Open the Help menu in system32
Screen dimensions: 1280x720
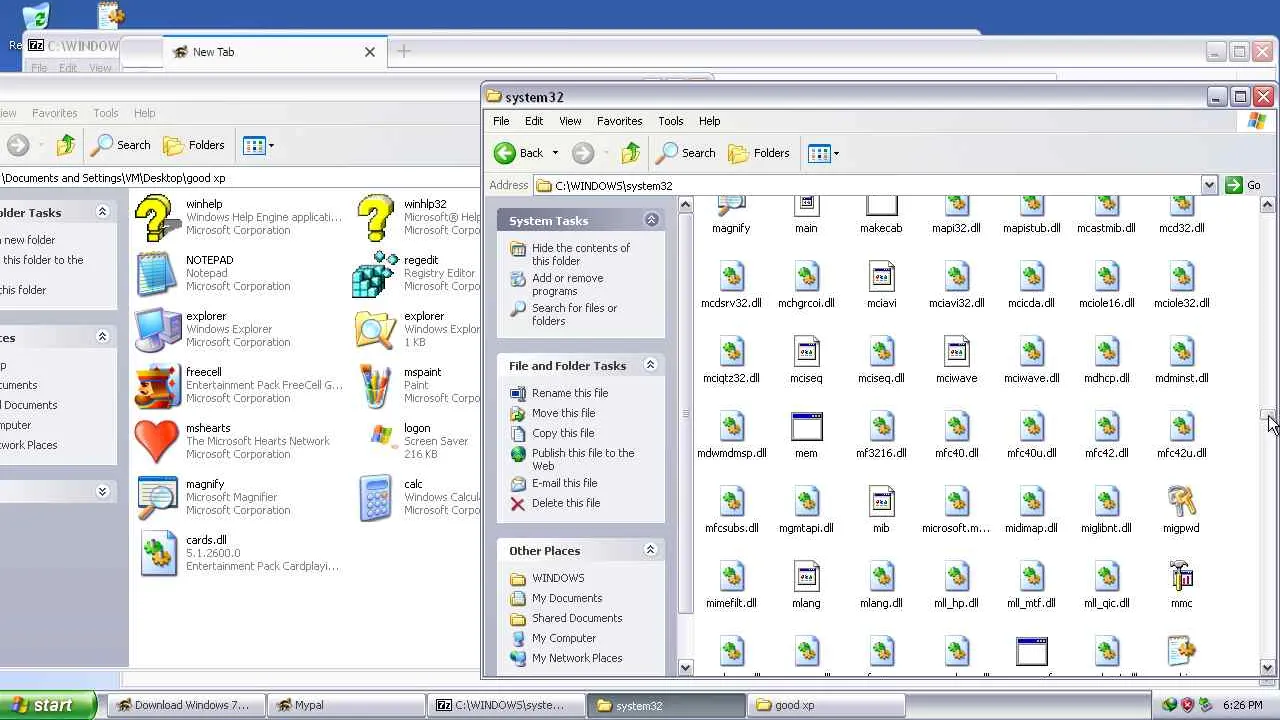[x=709, y=121]
